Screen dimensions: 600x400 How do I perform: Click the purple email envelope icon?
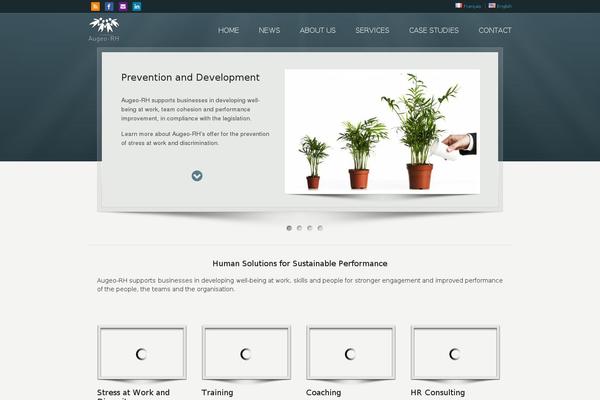tap(123, 6)
